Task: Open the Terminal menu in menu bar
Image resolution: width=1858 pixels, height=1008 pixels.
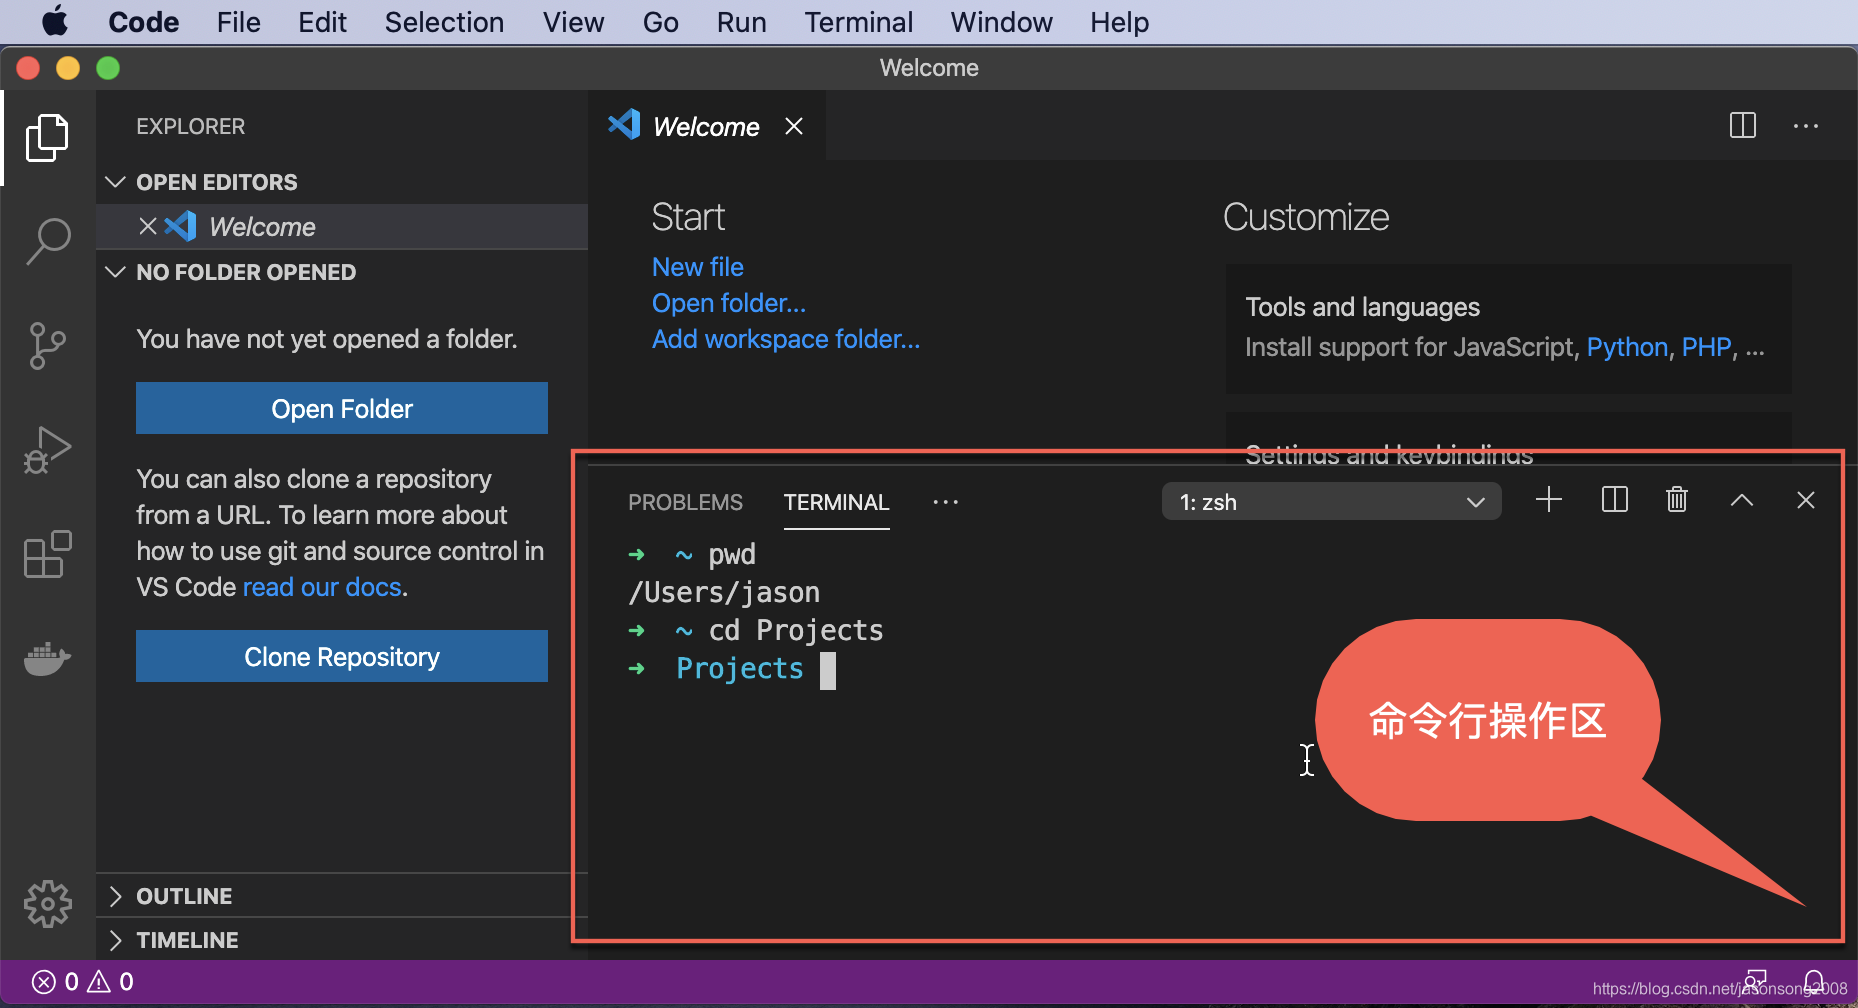Action: [x=859, y=22]
